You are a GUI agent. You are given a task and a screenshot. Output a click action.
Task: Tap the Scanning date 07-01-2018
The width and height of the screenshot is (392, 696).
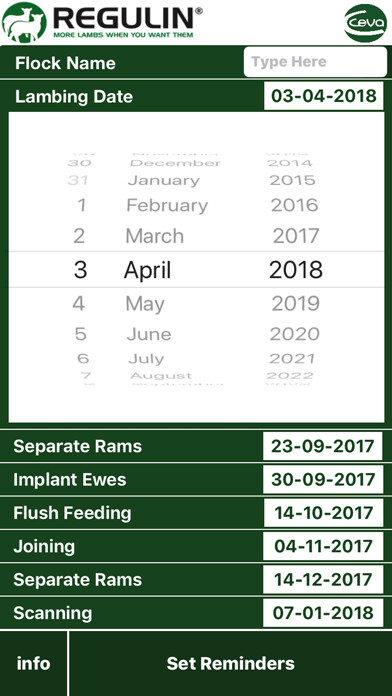coord(323,613)
